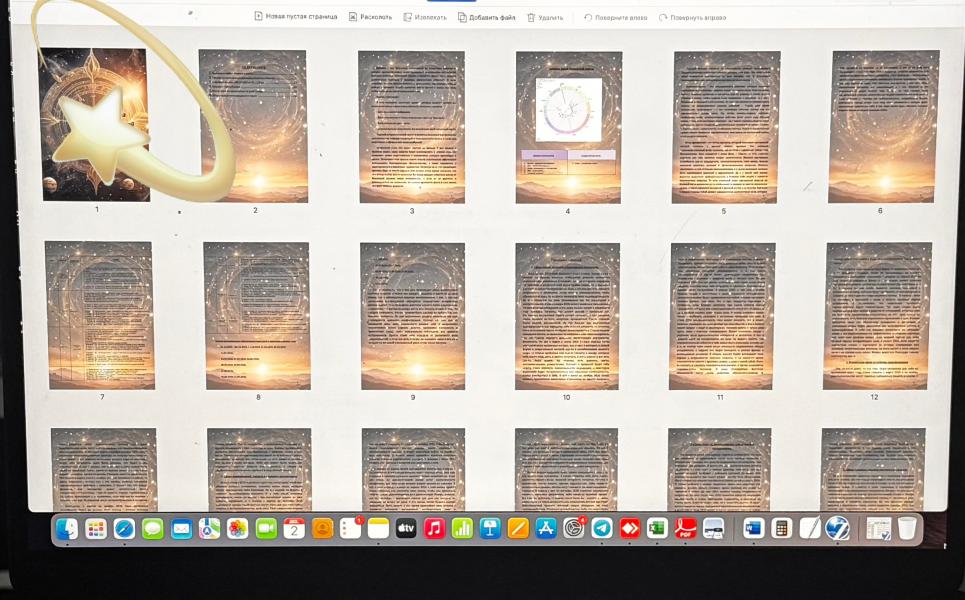Open Microsoft Excel from the Dock

pos(657,528)
